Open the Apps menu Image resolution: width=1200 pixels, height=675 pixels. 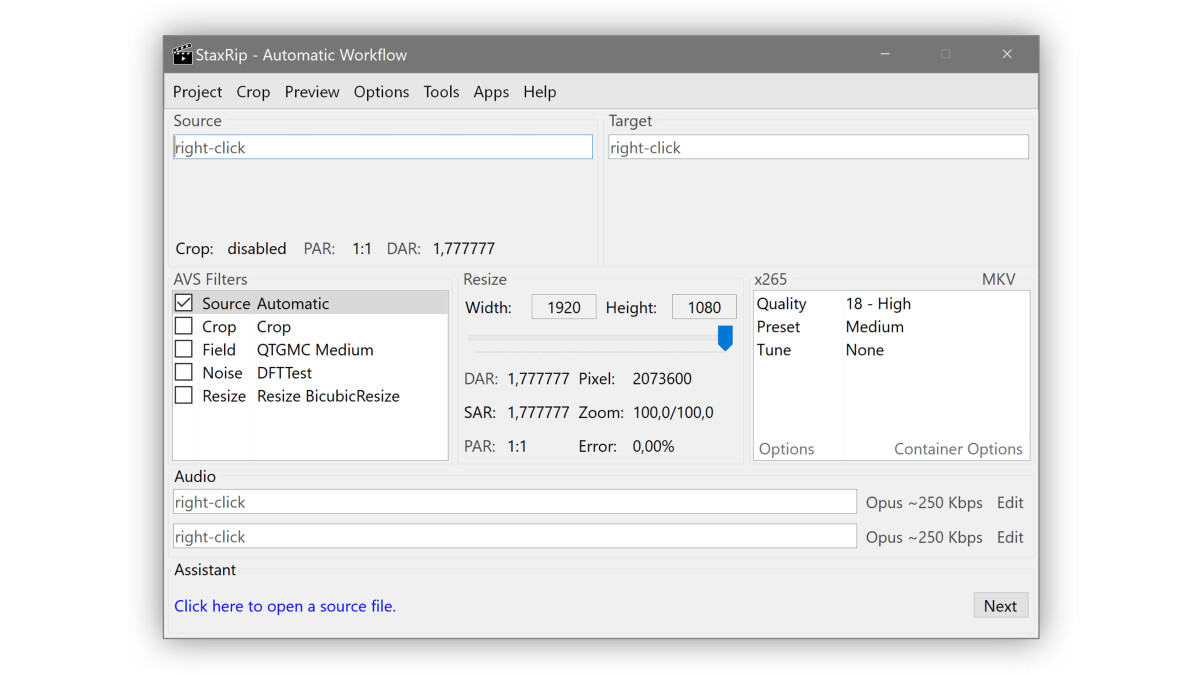(491, 92)
